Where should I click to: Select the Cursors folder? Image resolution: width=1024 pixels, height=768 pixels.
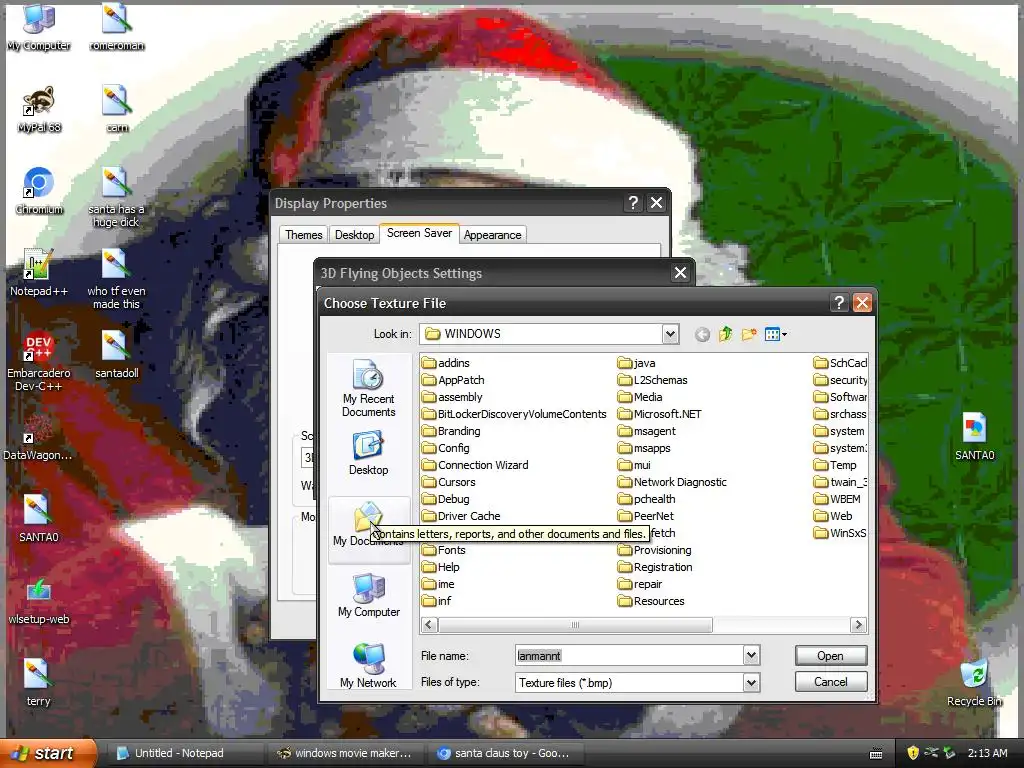click(449, 482)
